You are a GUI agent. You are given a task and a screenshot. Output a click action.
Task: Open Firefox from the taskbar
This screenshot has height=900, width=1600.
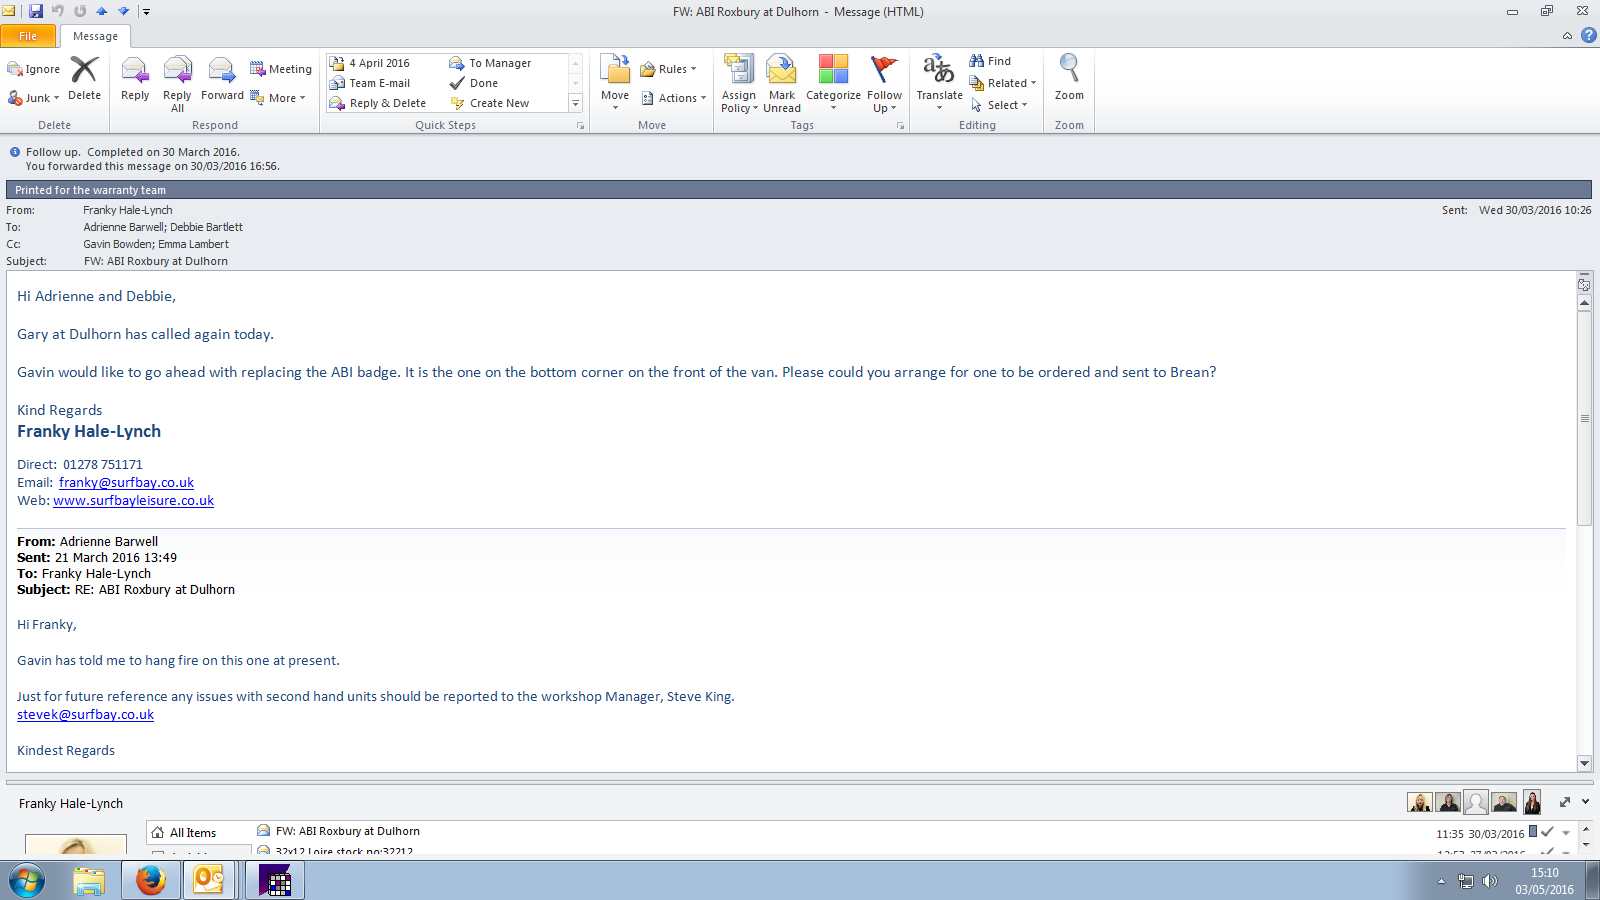coord(151,881)
